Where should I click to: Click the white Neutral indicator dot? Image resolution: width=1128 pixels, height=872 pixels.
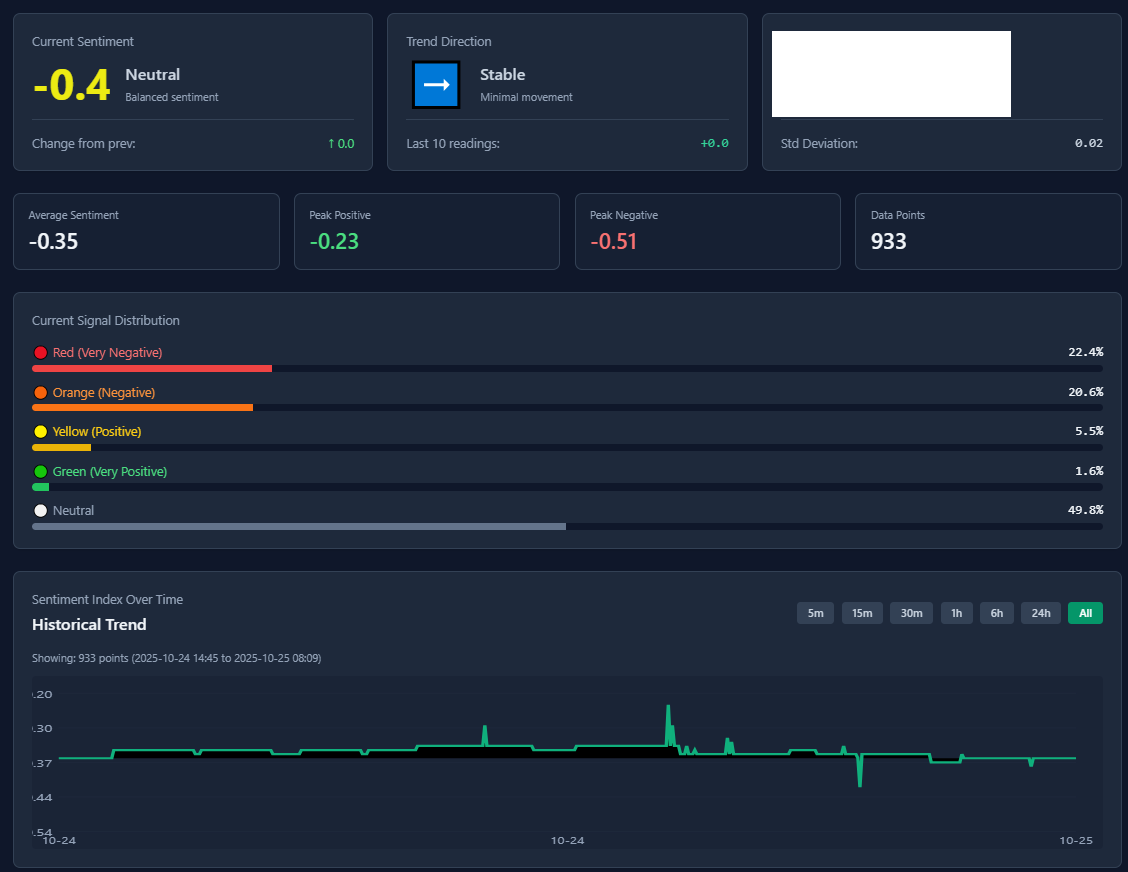[40, 511]
